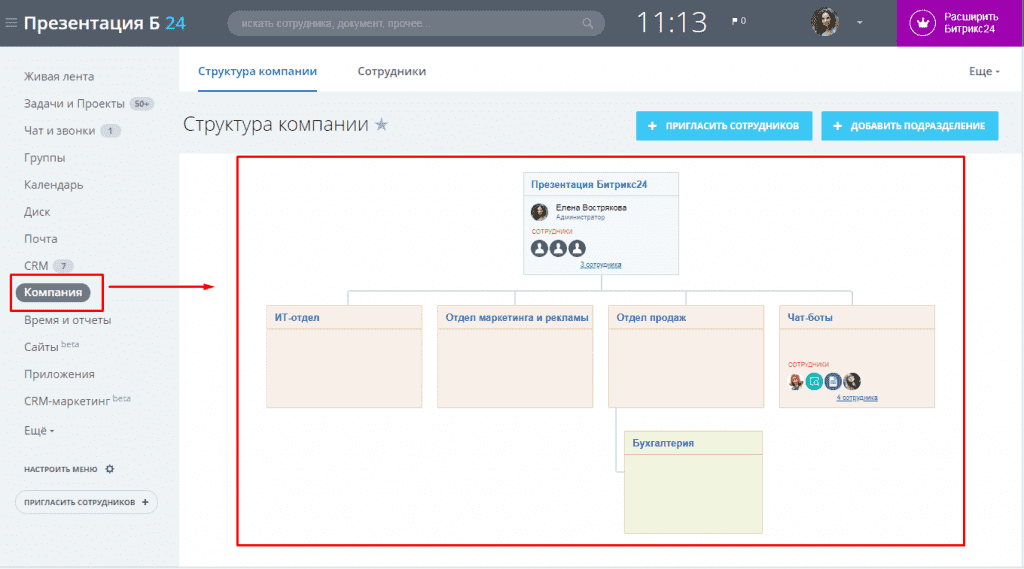Select the Бухгалтерия department box
1024x569 pixels.
[x=693, y=482]
